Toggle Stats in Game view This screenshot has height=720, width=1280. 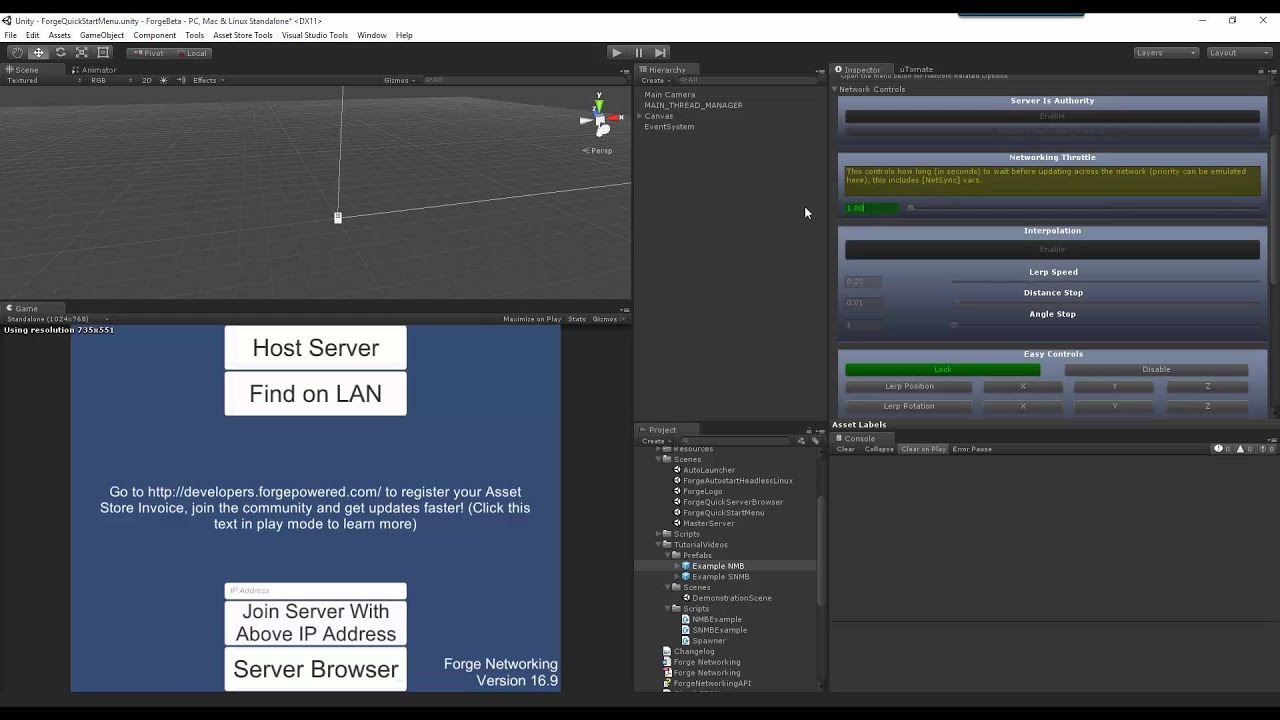[x=577, y=319]
